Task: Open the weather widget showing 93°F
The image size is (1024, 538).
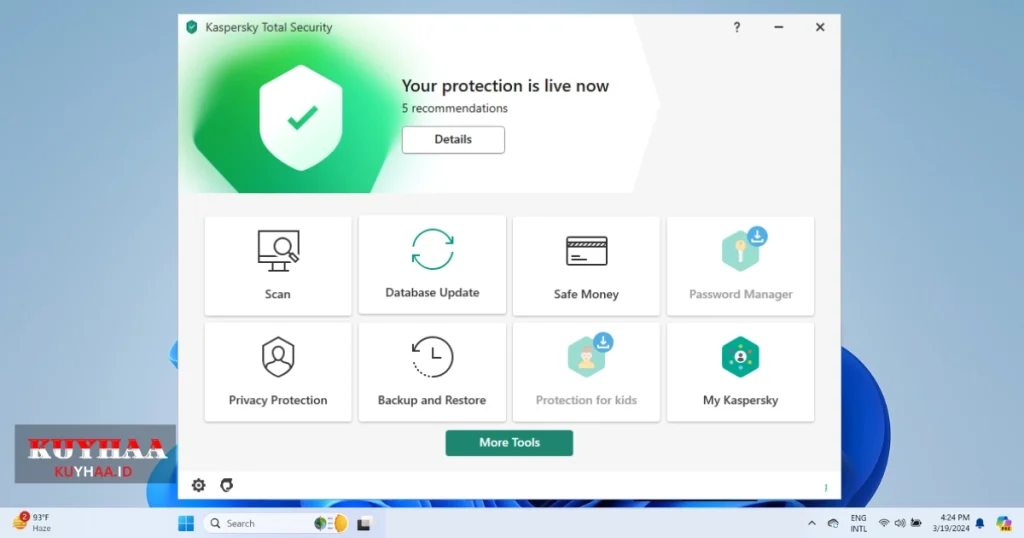Action: (x=31, y=522)
